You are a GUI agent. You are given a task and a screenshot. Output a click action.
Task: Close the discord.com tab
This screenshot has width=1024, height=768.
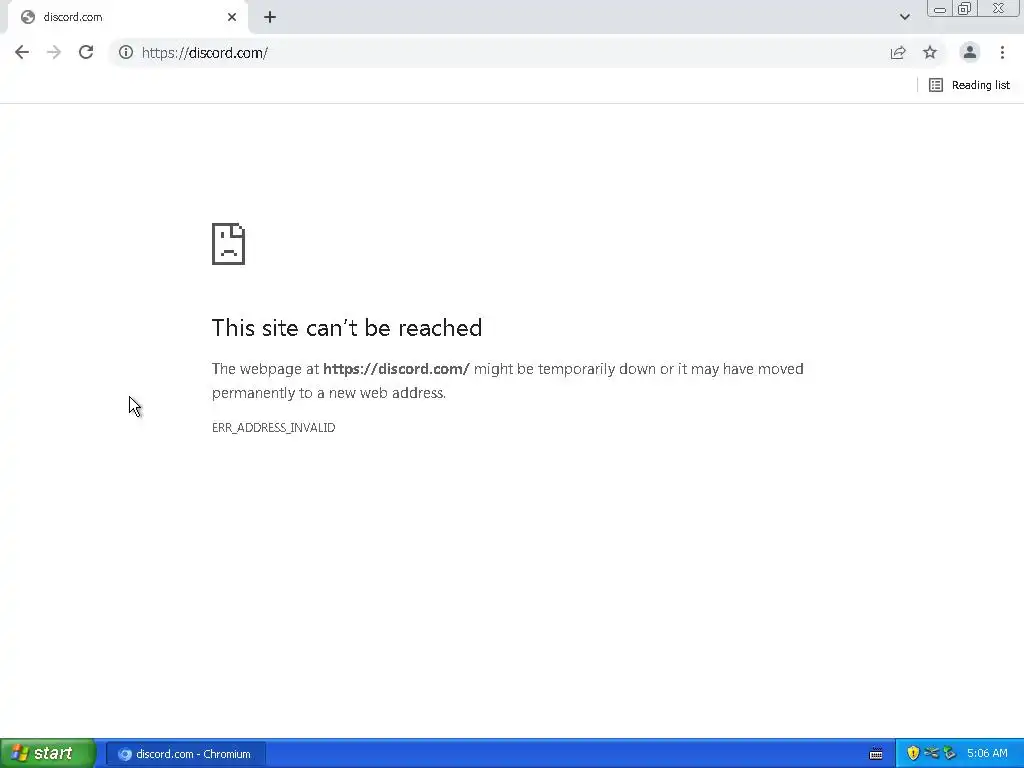click(x=232, y=17)
